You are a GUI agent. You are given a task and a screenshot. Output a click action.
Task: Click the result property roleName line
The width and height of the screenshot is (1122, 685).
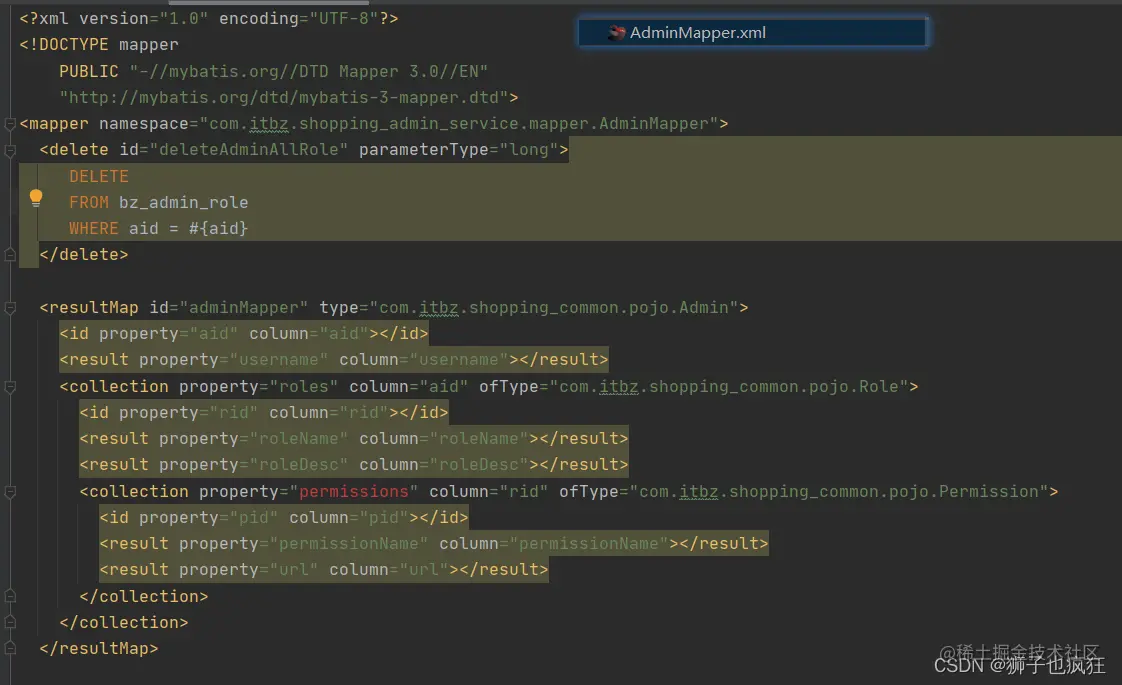coord(353,438)
